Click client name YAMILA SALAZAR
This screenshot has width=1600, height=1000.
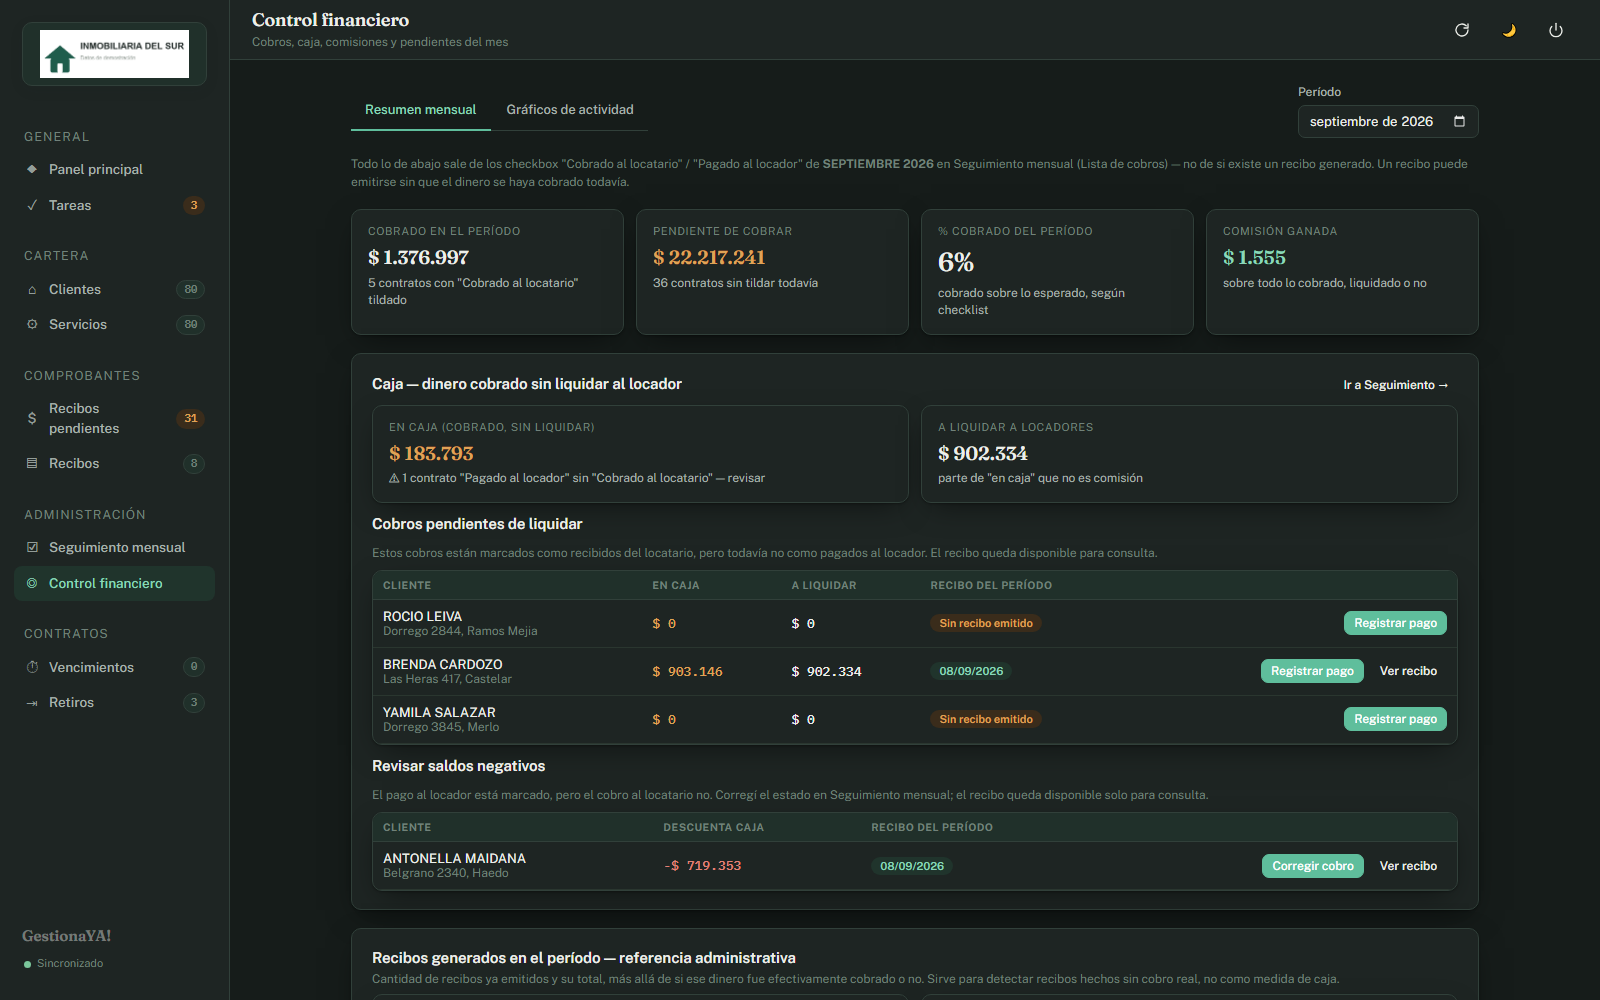coord(439,712)
